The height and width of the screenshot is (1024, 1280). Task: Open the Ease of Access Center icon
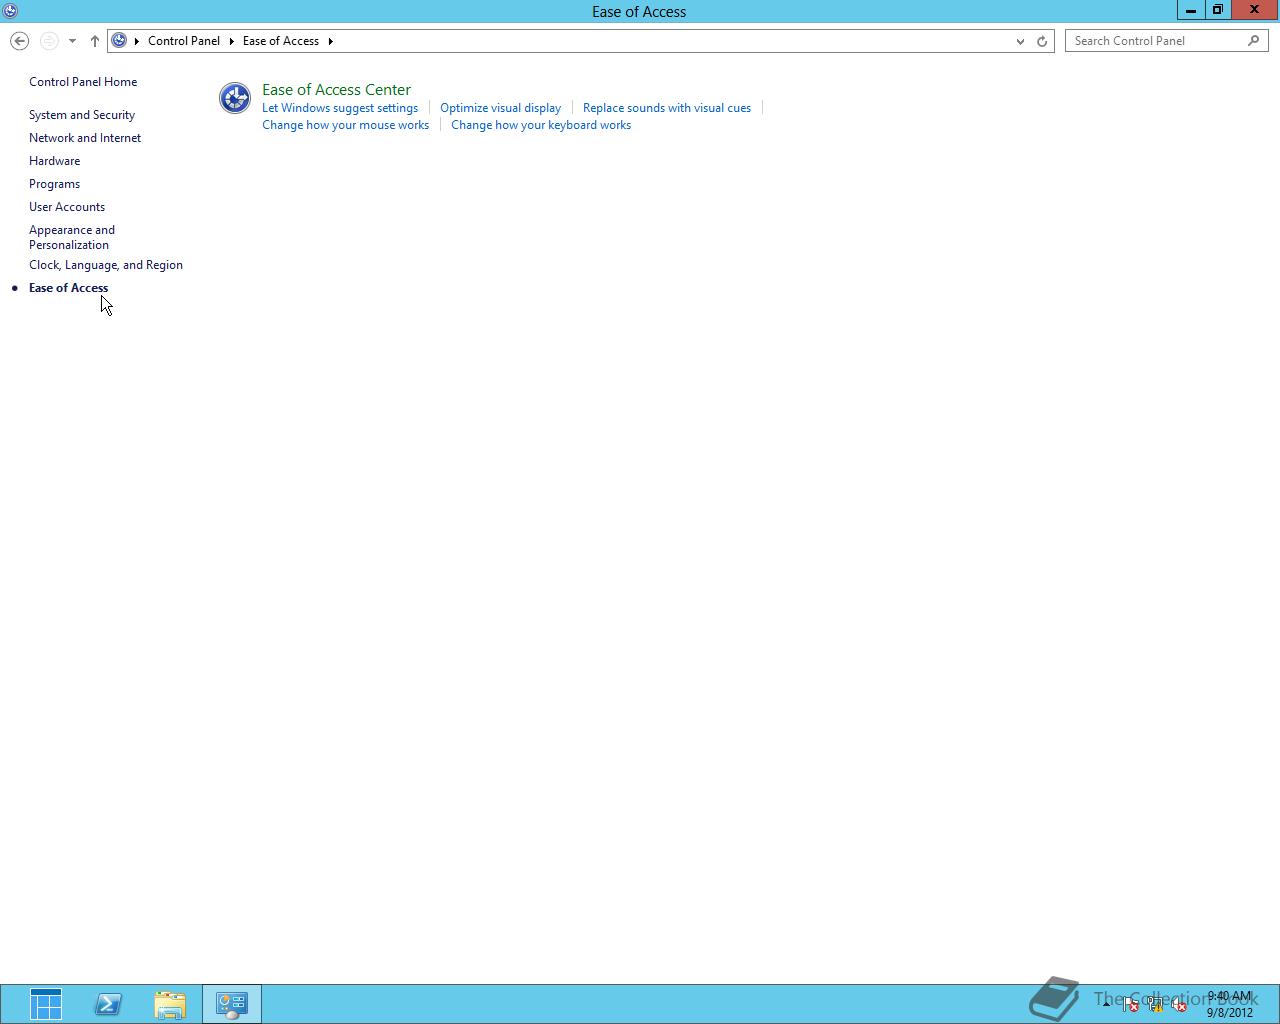pyautogui.click(x=235, y=98)
